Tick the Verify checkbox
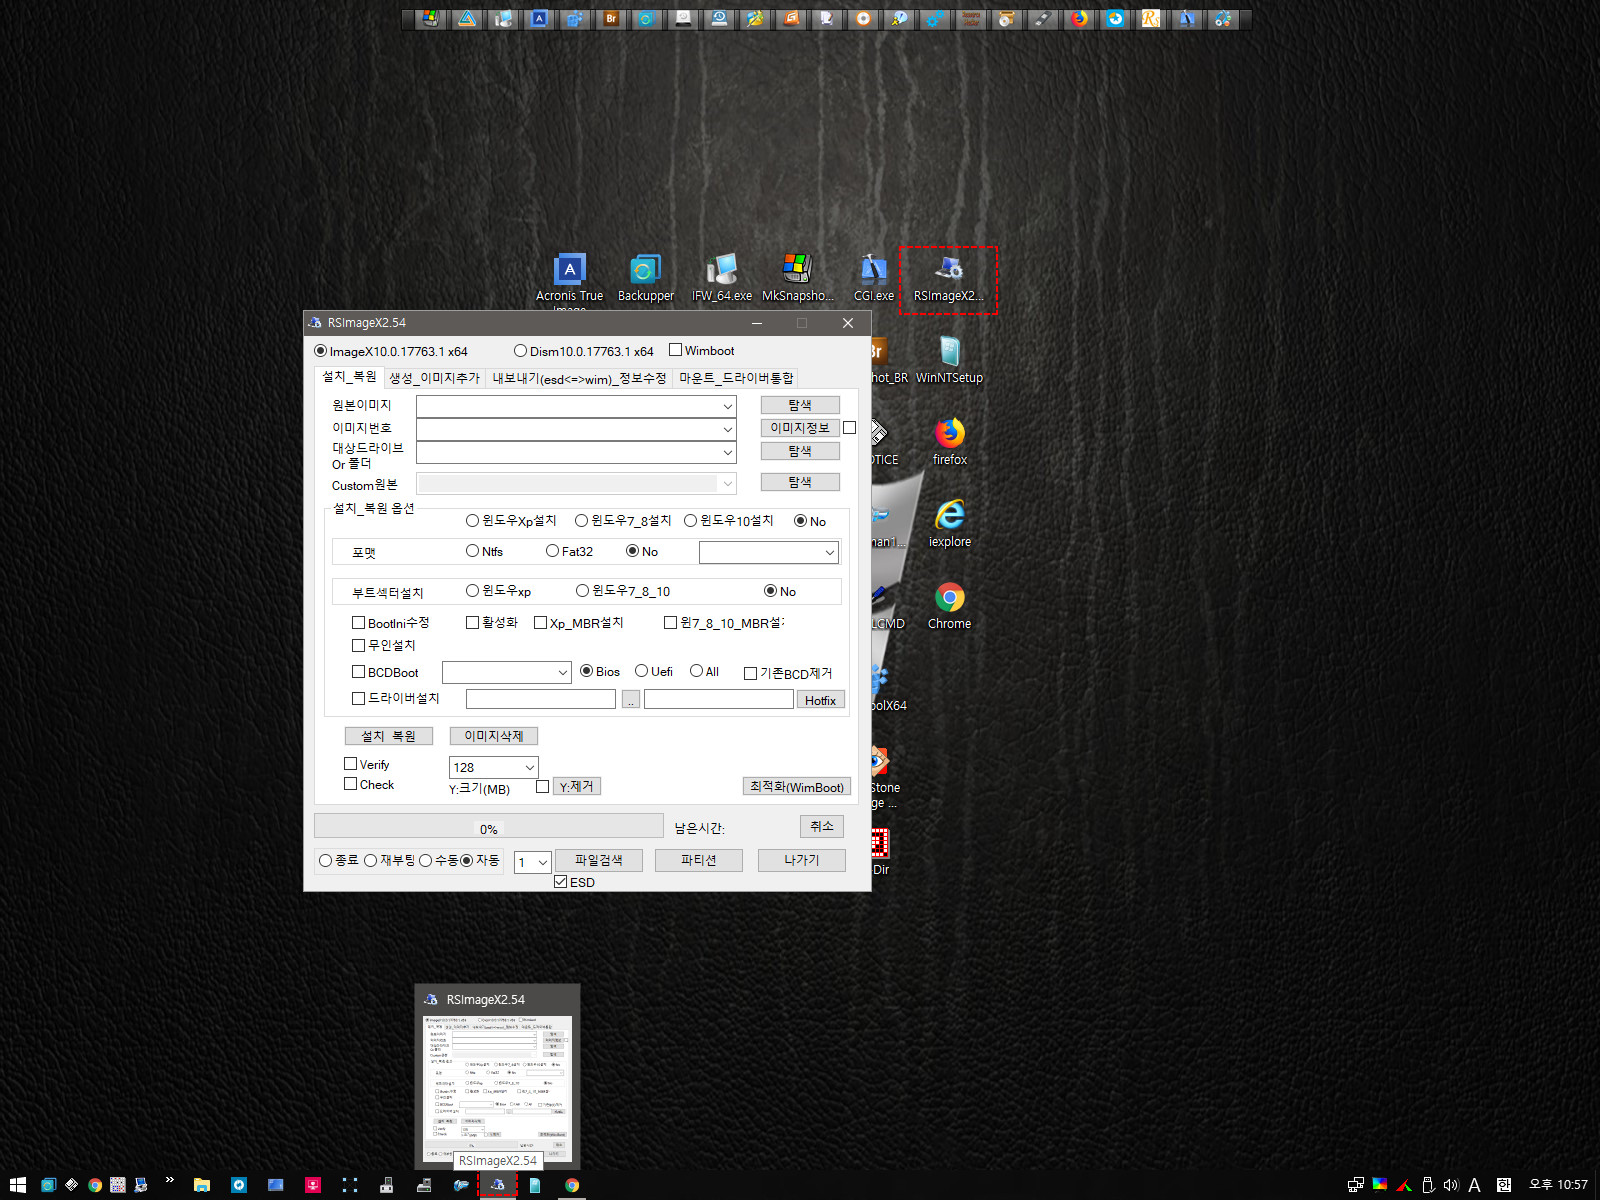The image size is (1600, 1200). click(366, 764)
